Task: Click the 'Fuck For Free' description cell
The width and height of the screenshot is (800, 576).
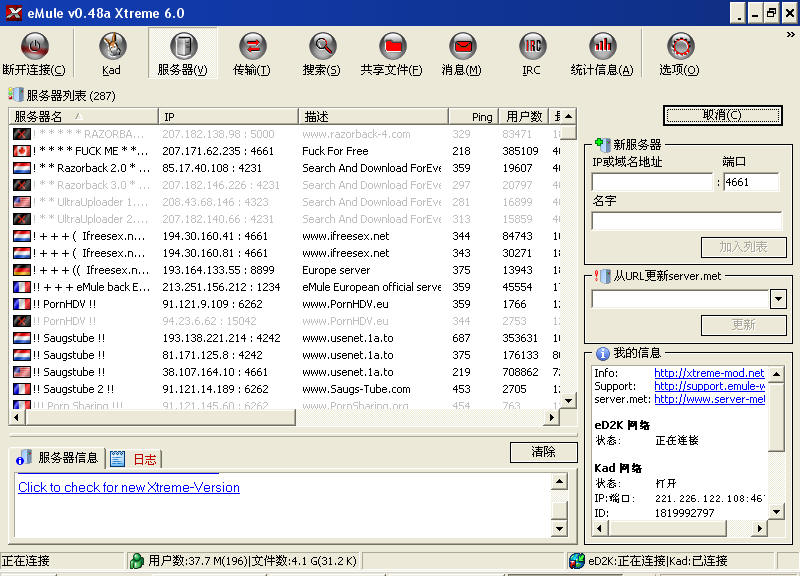Action: pos(335,151)
